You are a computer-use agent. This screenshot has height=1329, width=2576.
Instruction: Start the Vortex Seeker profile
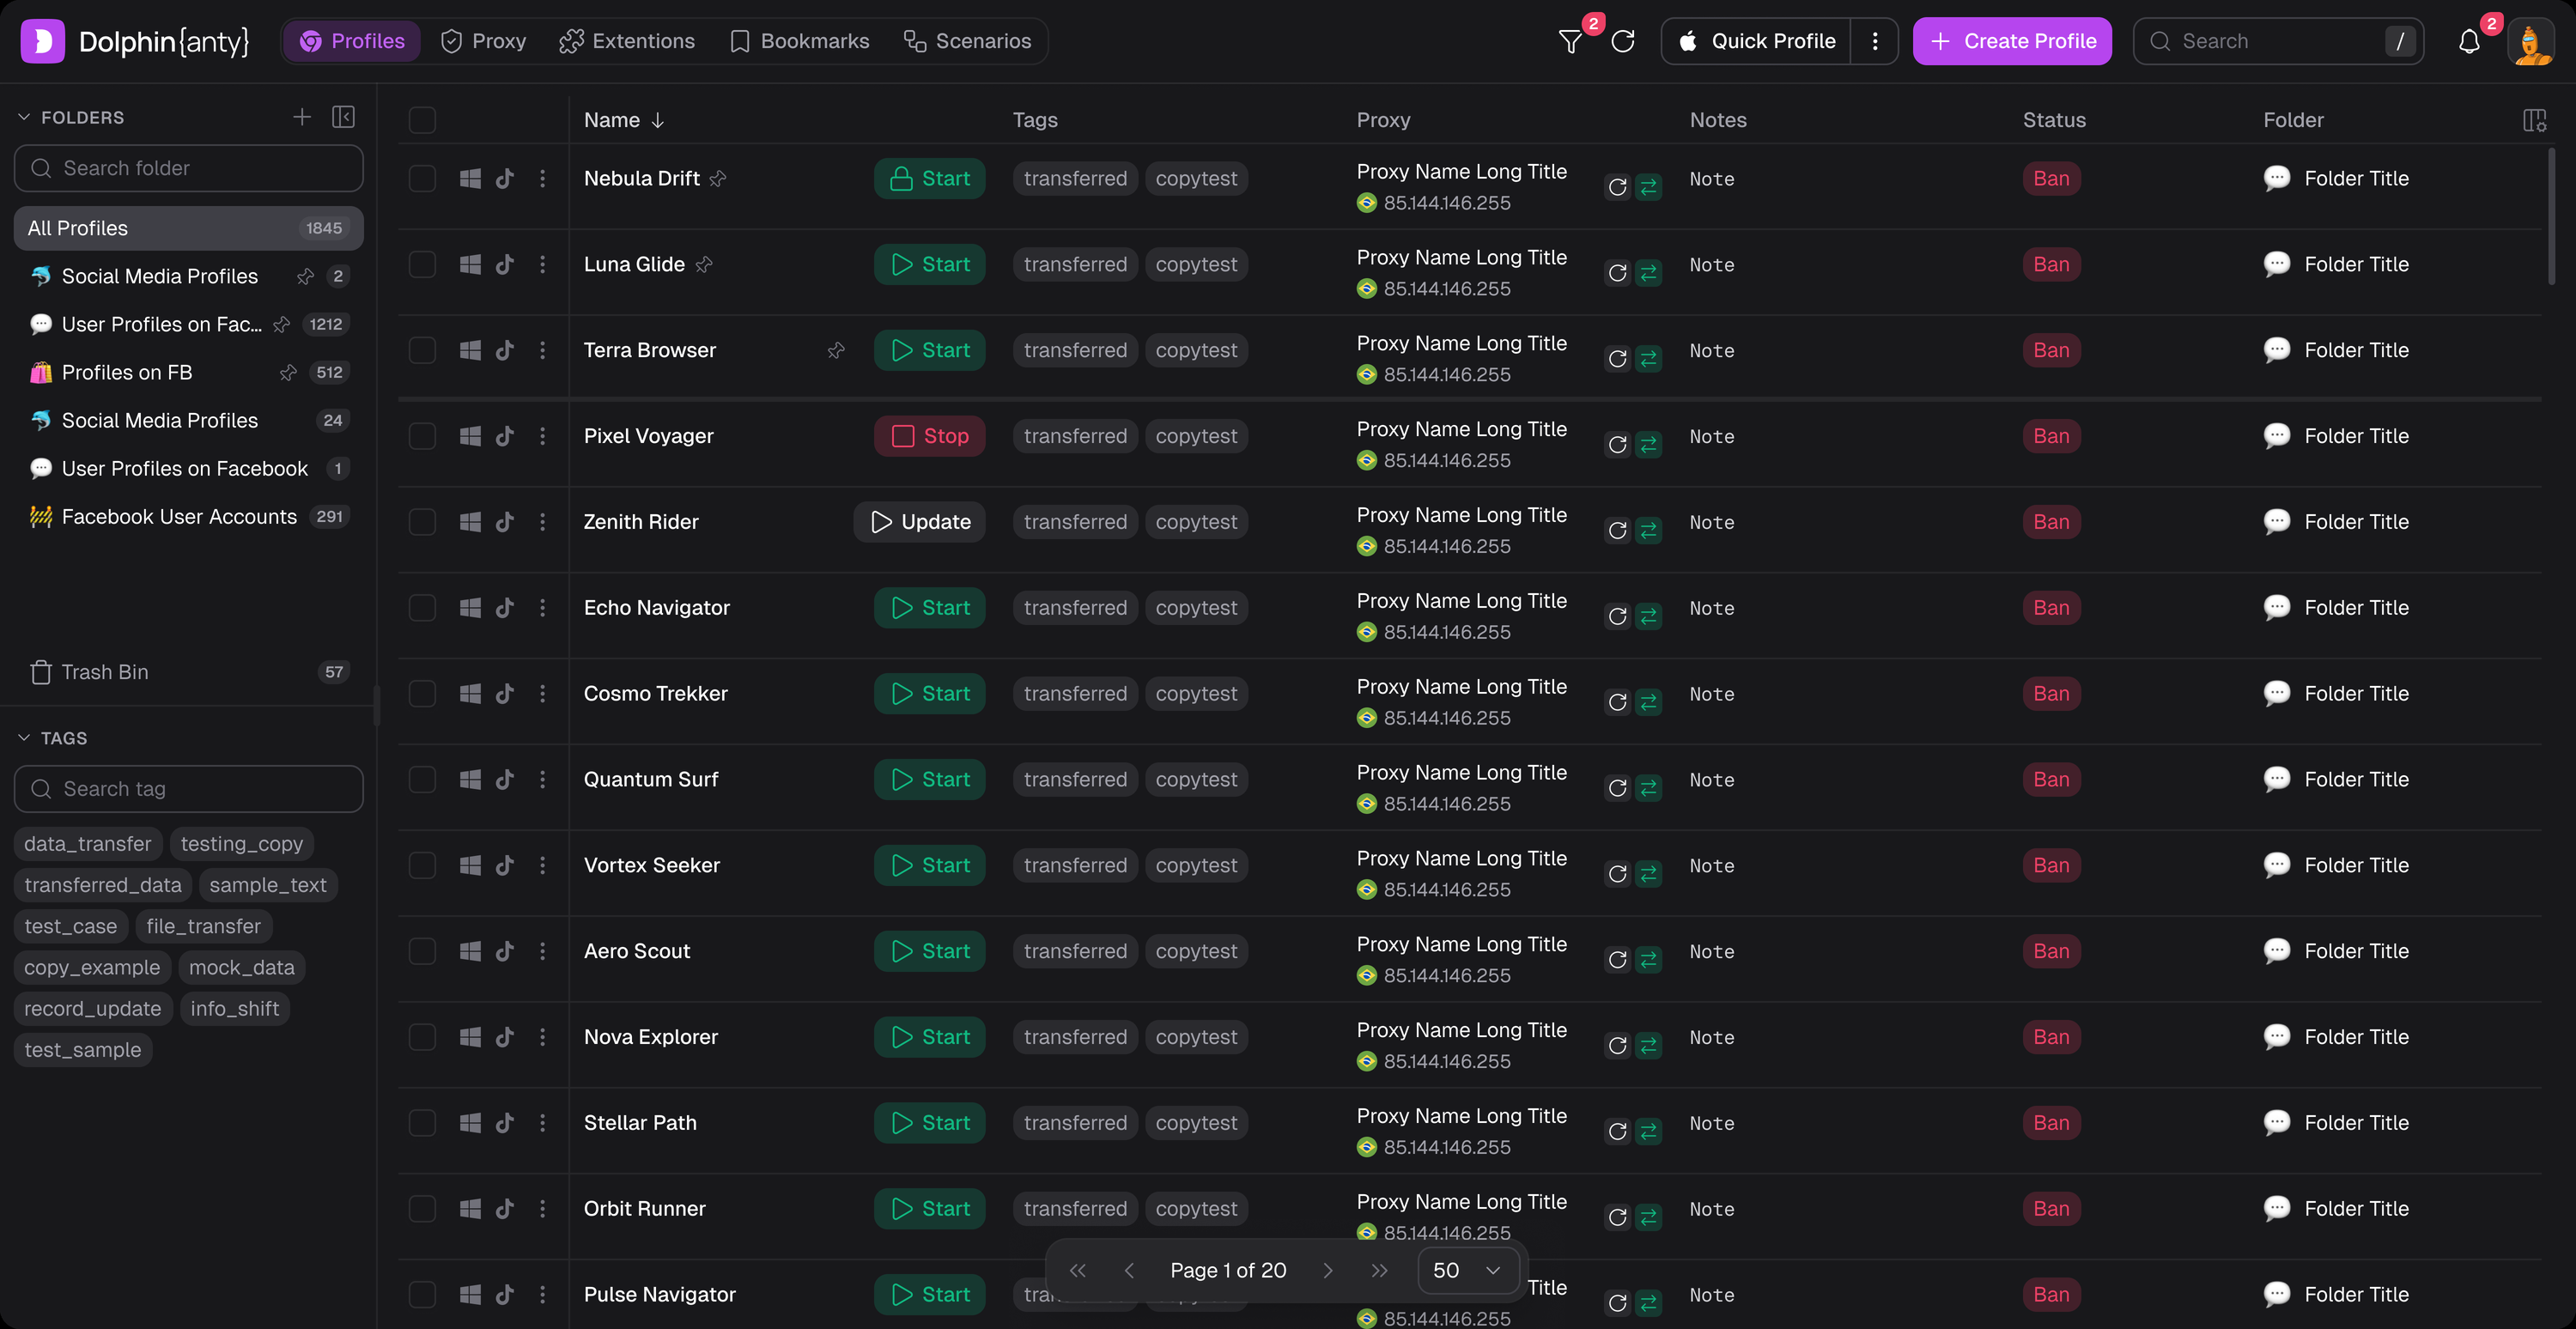[x=929, y=865]
